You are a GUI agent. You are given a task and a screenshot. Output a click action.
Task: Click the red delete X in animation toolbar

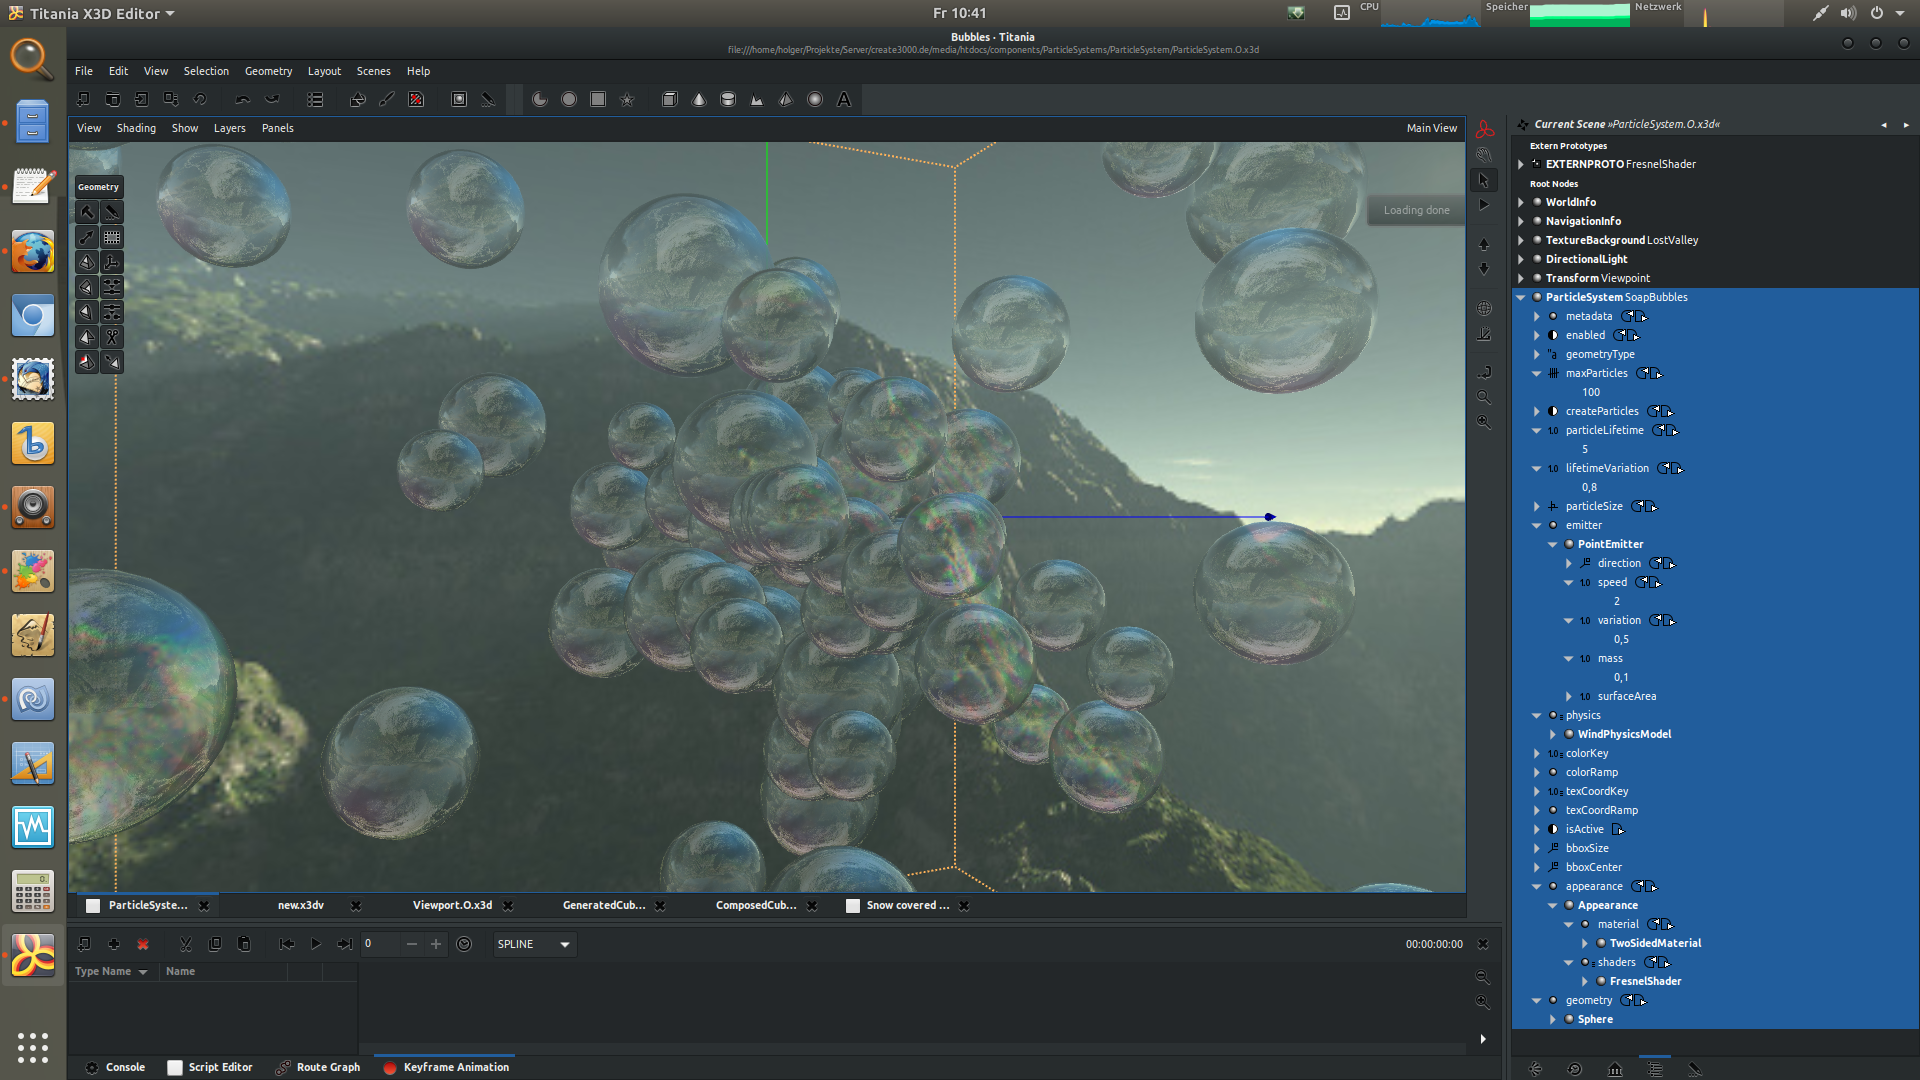pos(143,944)
